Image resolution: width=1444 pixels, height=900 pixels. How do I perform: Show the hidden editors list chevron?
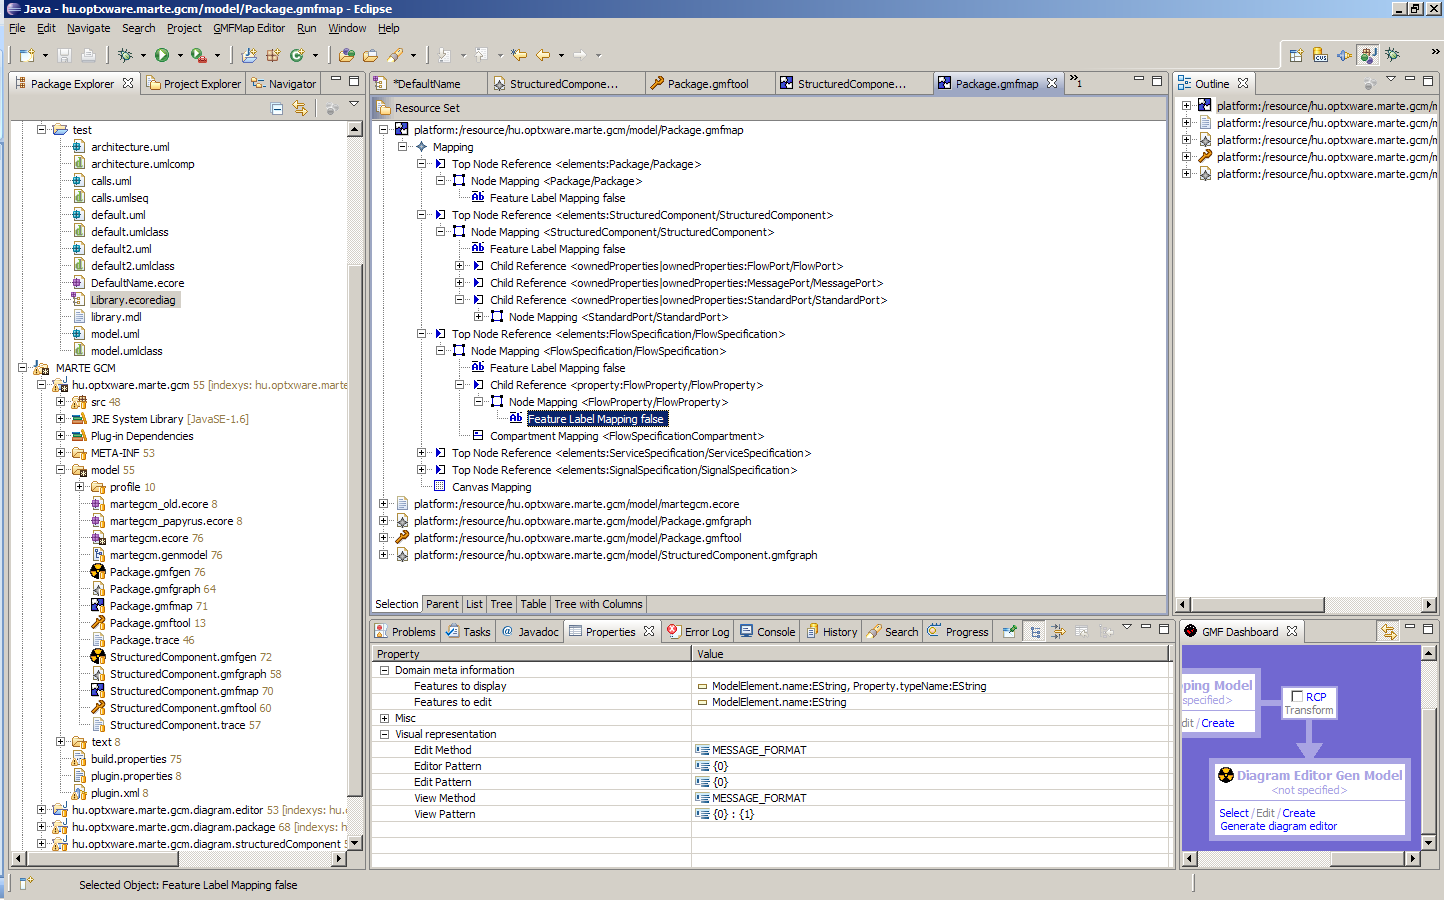click(1076, 82)
